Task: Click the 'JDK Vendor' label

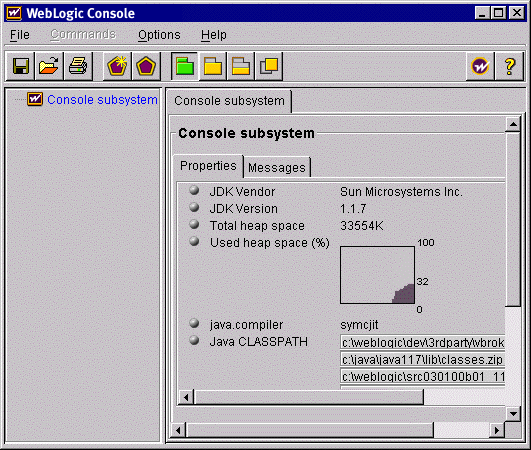Action: (x=242, y=192)
